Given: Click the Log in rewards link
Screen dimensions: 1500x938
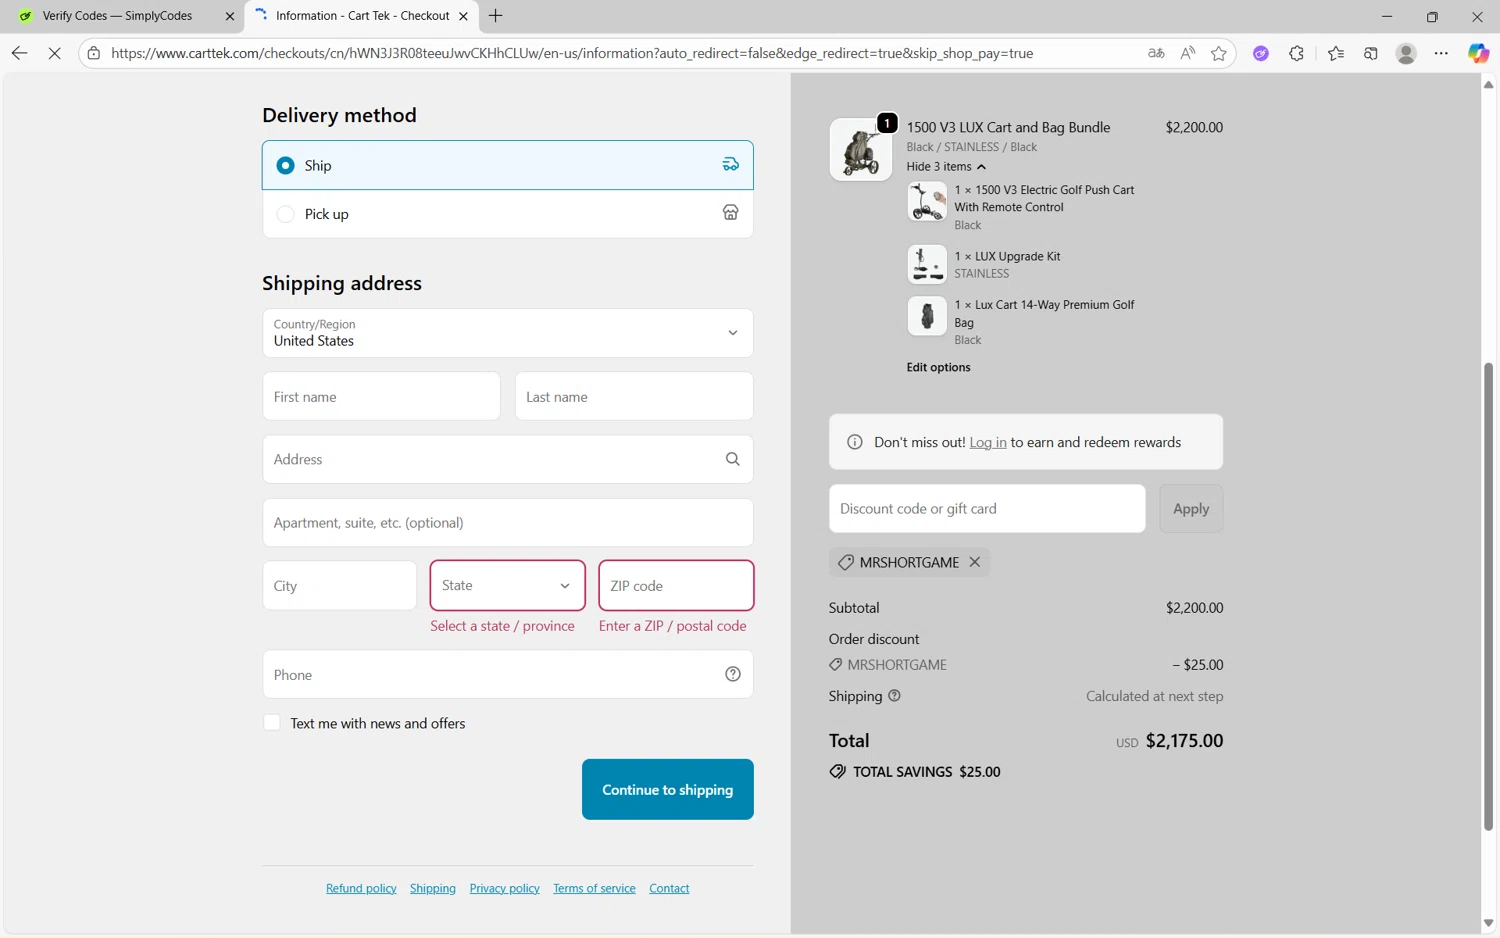Looking at the screenshot, I should click(988, 442).
